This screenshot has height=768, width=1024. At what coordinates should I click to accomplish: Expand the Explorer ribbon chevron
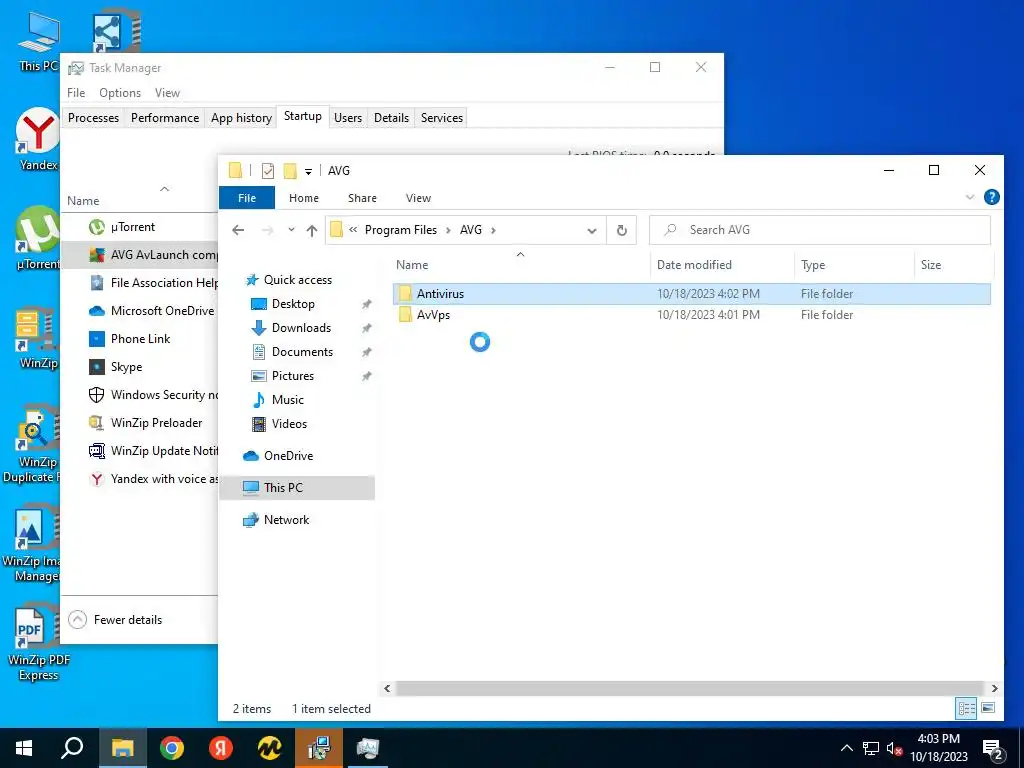tap(970, 197)
